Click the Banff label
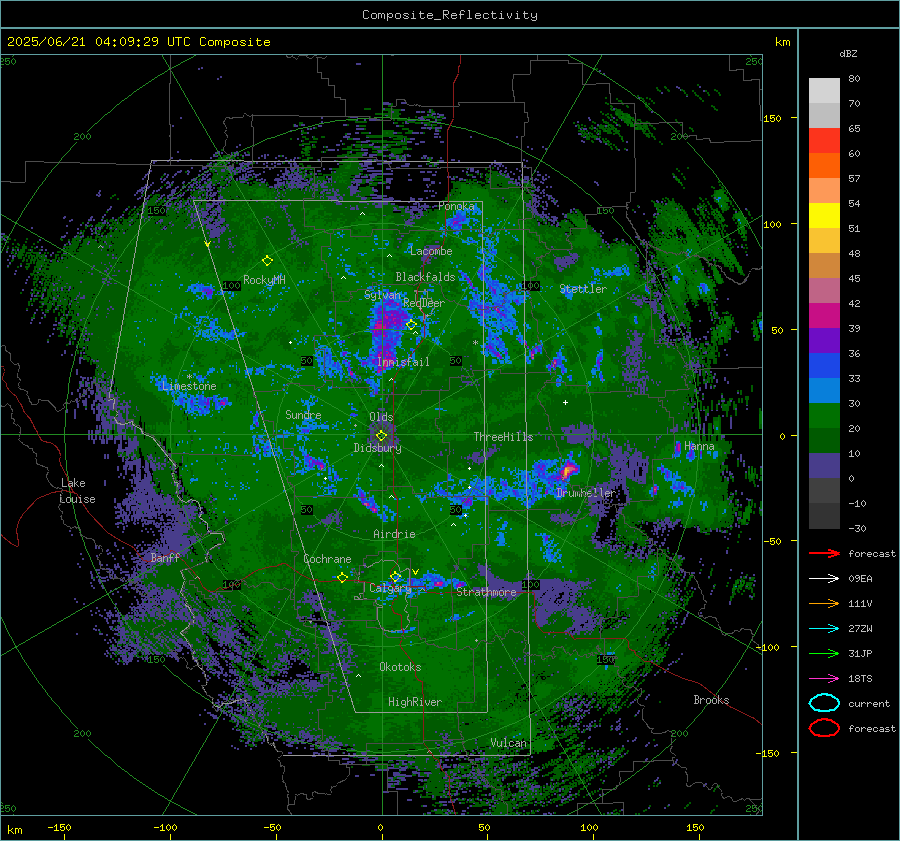 point(165,557)
